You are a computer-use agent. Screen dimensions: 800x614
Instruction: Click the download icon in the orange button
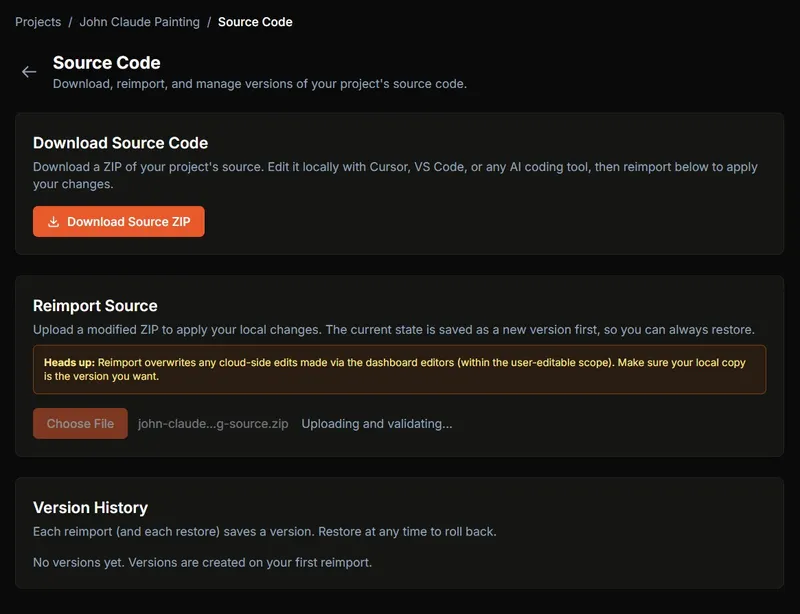[x=54, y=222]
